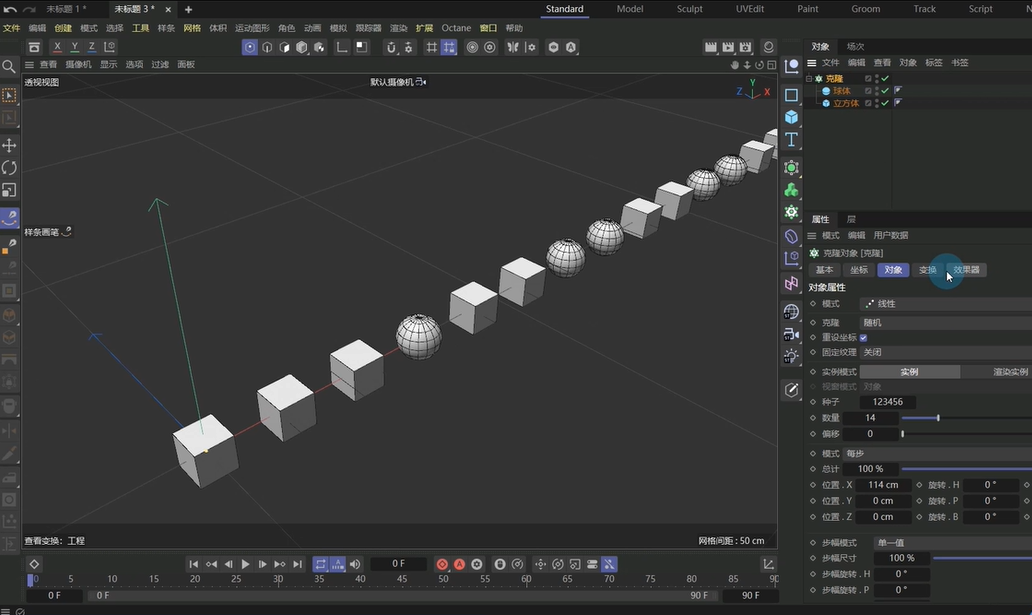Adjust the 数量 count slider

[966, 418]
